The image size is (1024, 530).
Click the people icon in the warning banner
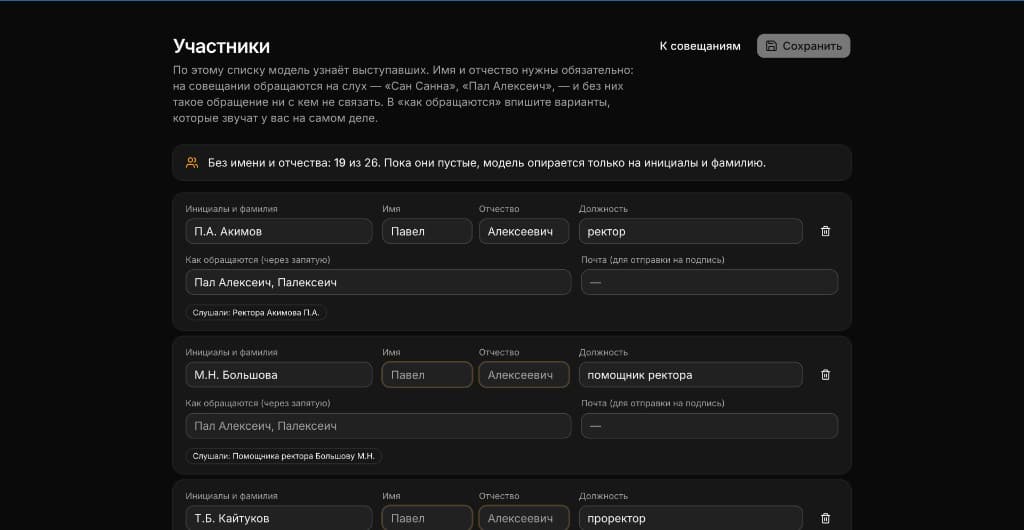pos(191,163)
